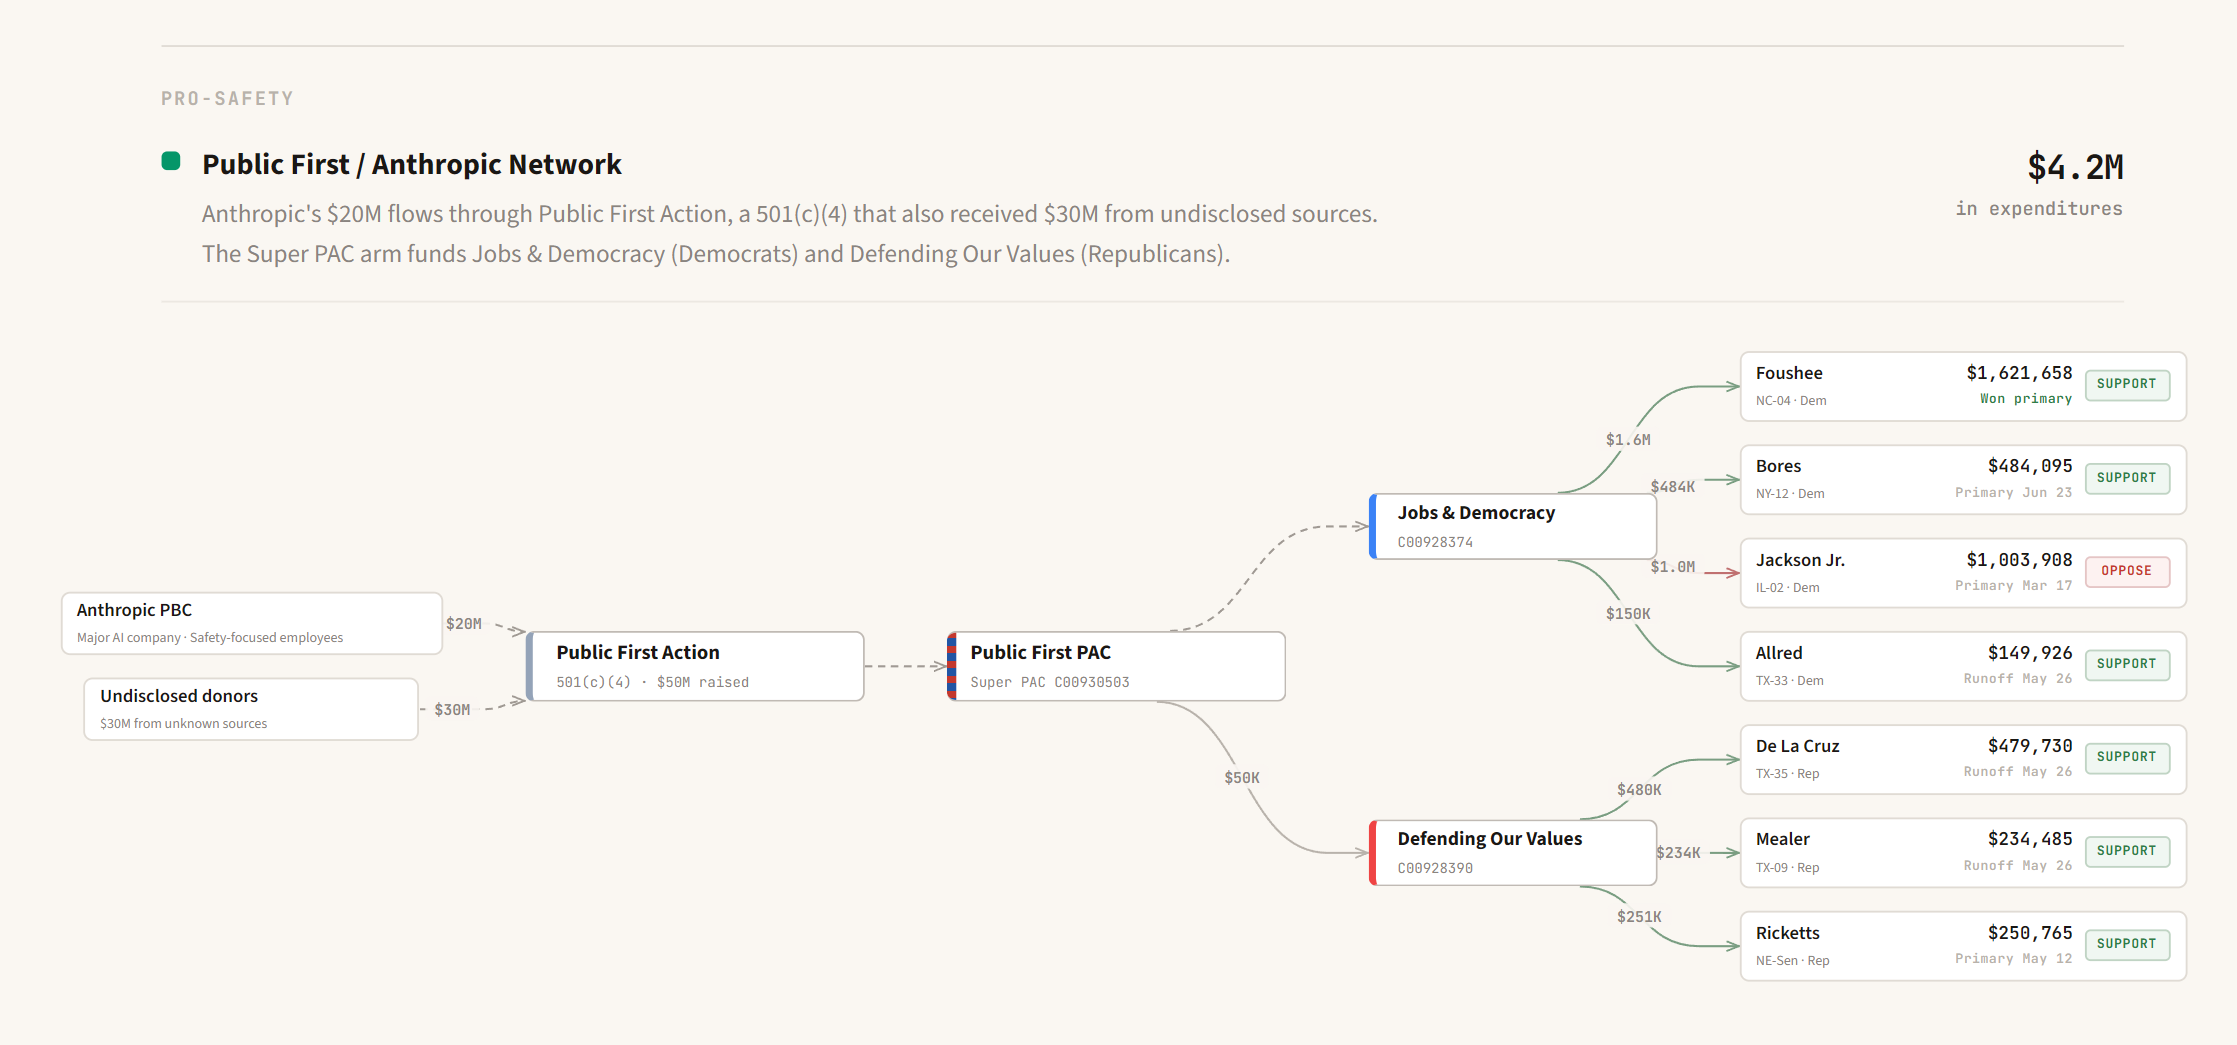2237x1045 pixels.
Task: Click SUPPORT badge on Ricketts card
Action: click(x=2126, y=944)
